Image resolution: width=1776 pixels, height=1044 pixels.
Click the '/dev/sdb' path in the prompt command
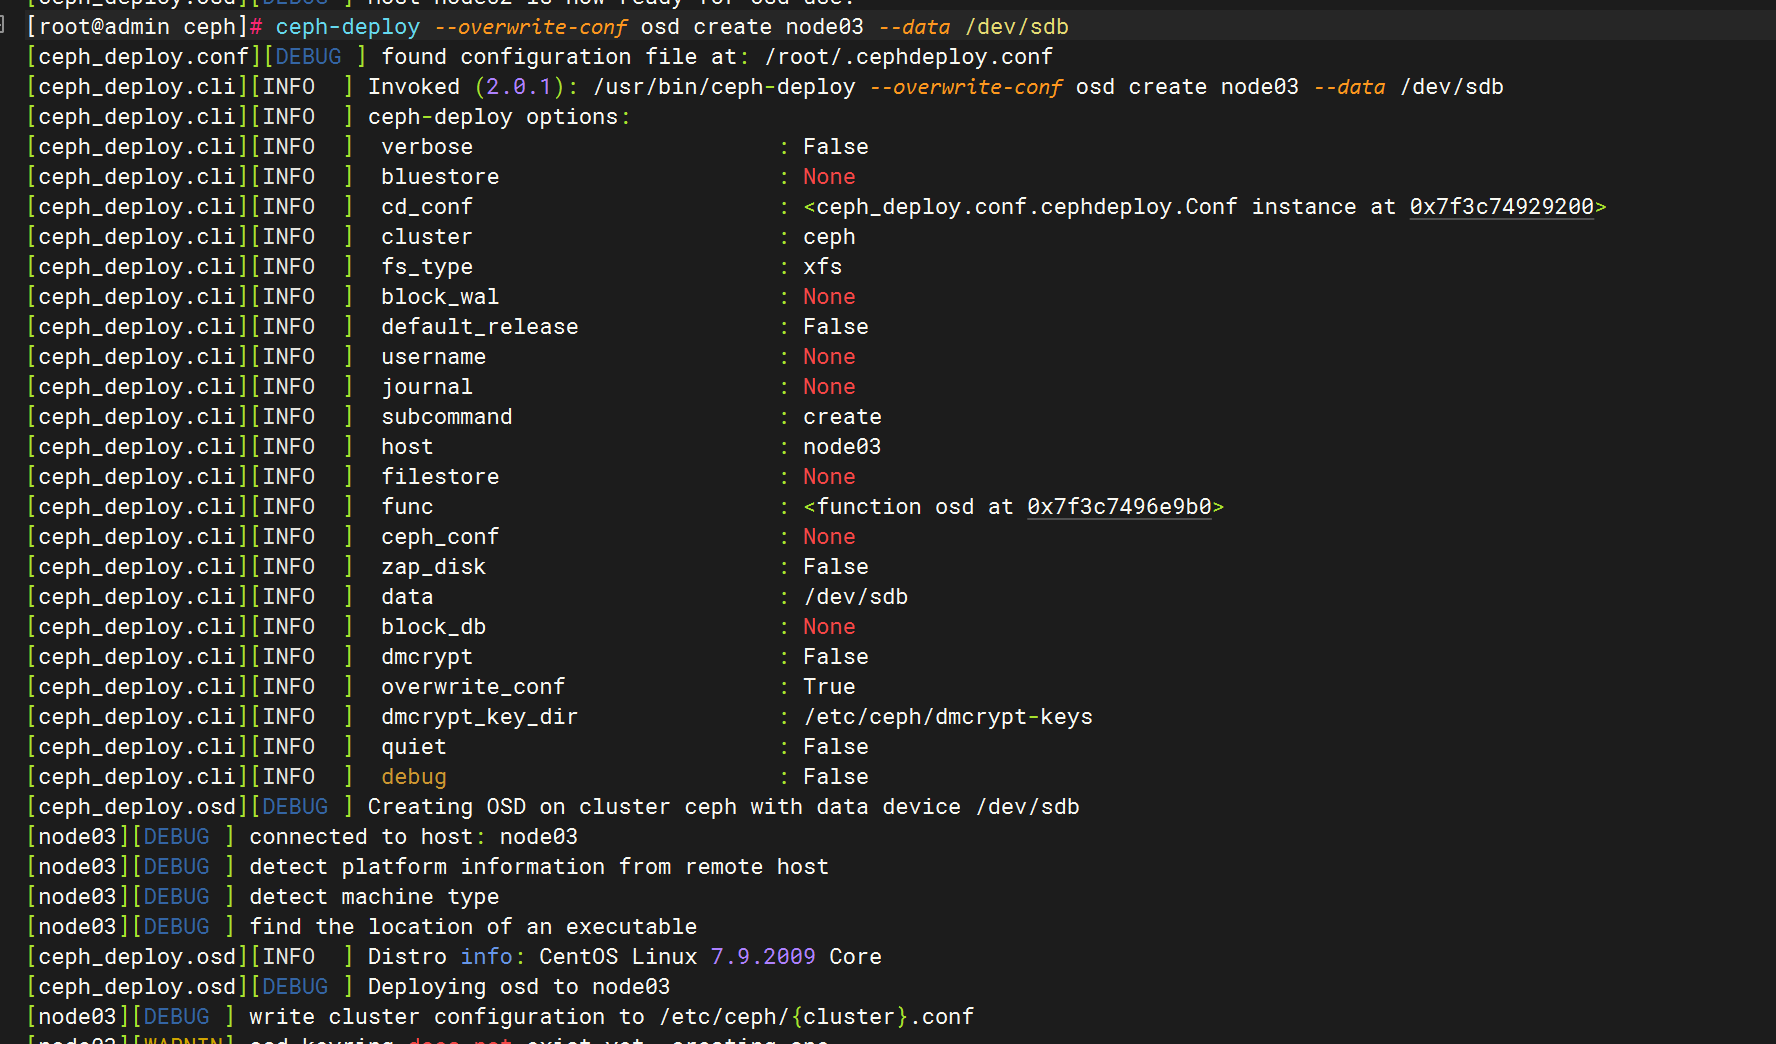[1016, 27]
